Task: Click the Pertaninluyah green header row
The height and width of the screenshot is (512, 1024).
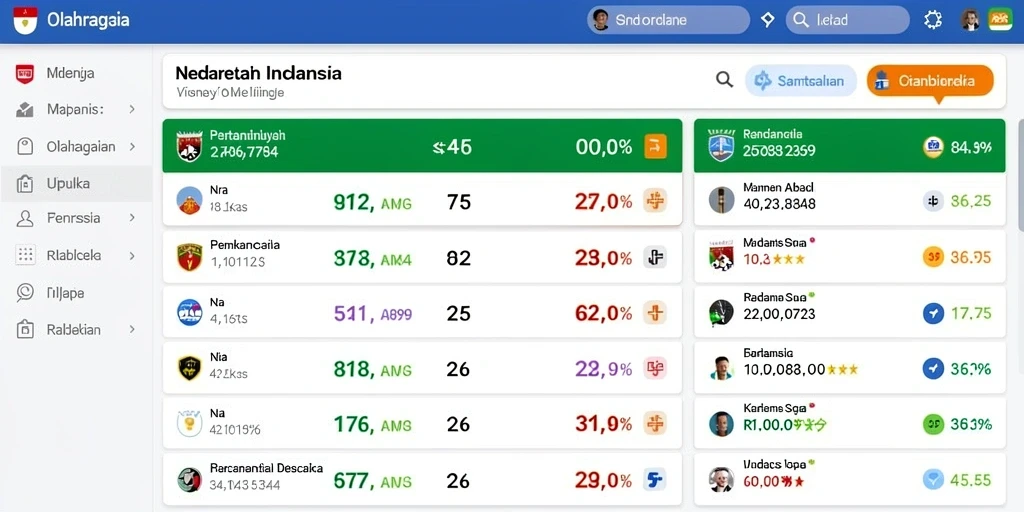Action: pyautogui.click(x=423, y=146)
